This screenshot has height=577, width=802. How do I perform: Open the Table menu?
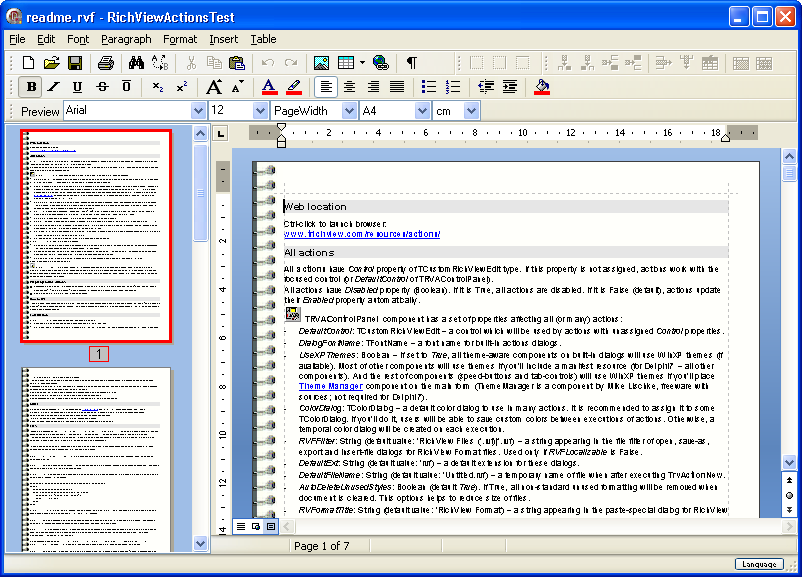coord(263,39)
